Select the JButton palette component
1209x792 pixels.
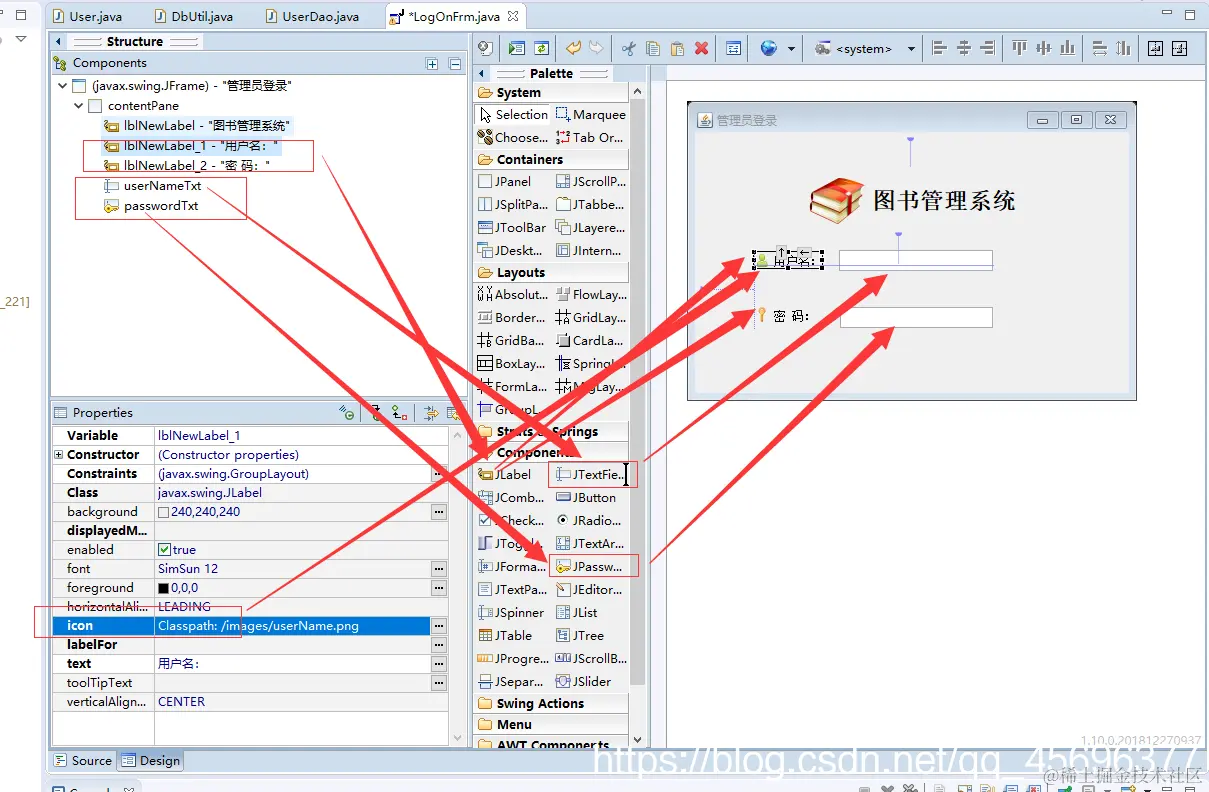[x=588, y=497]
